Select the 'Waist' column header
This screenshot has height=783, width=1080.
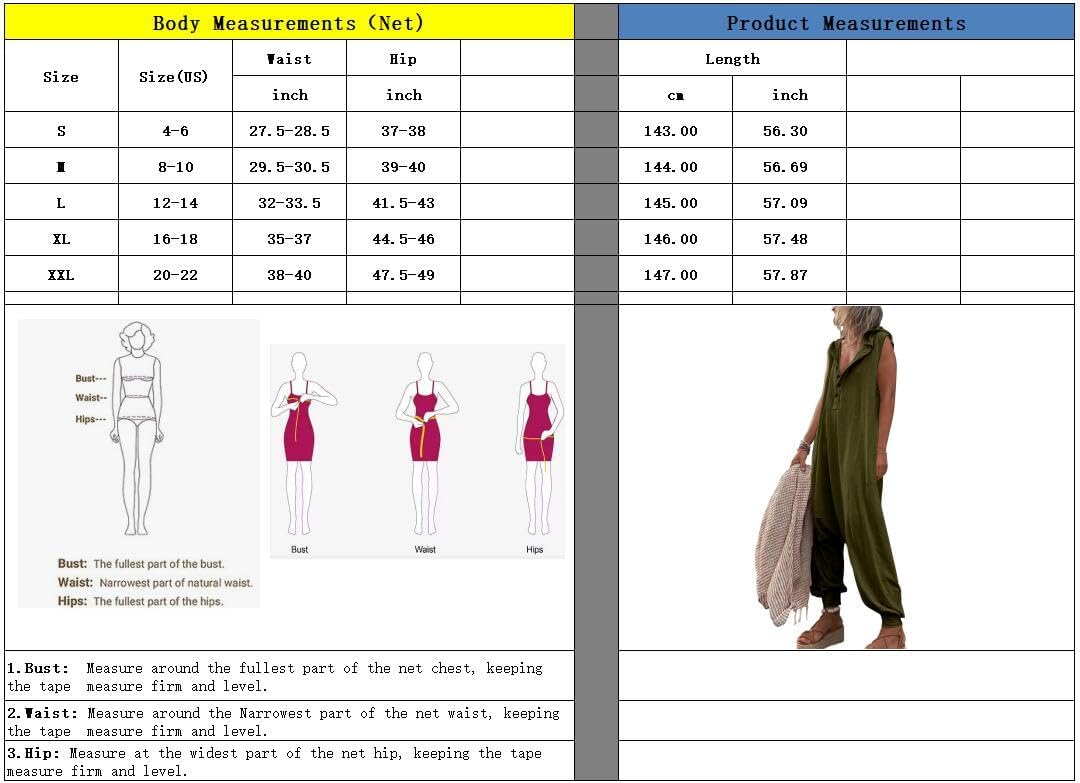click(x=289, y=59)
